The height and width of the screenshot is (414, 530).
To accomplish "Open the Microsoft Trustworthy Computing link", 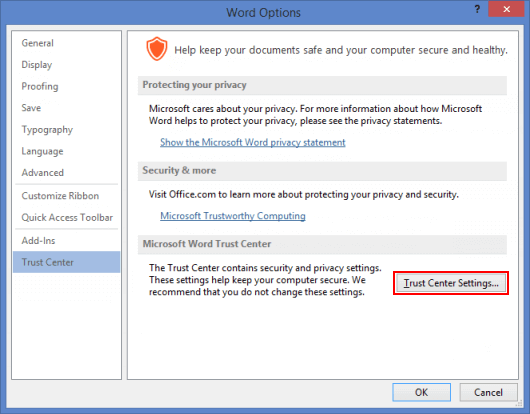I will (233, 216).
